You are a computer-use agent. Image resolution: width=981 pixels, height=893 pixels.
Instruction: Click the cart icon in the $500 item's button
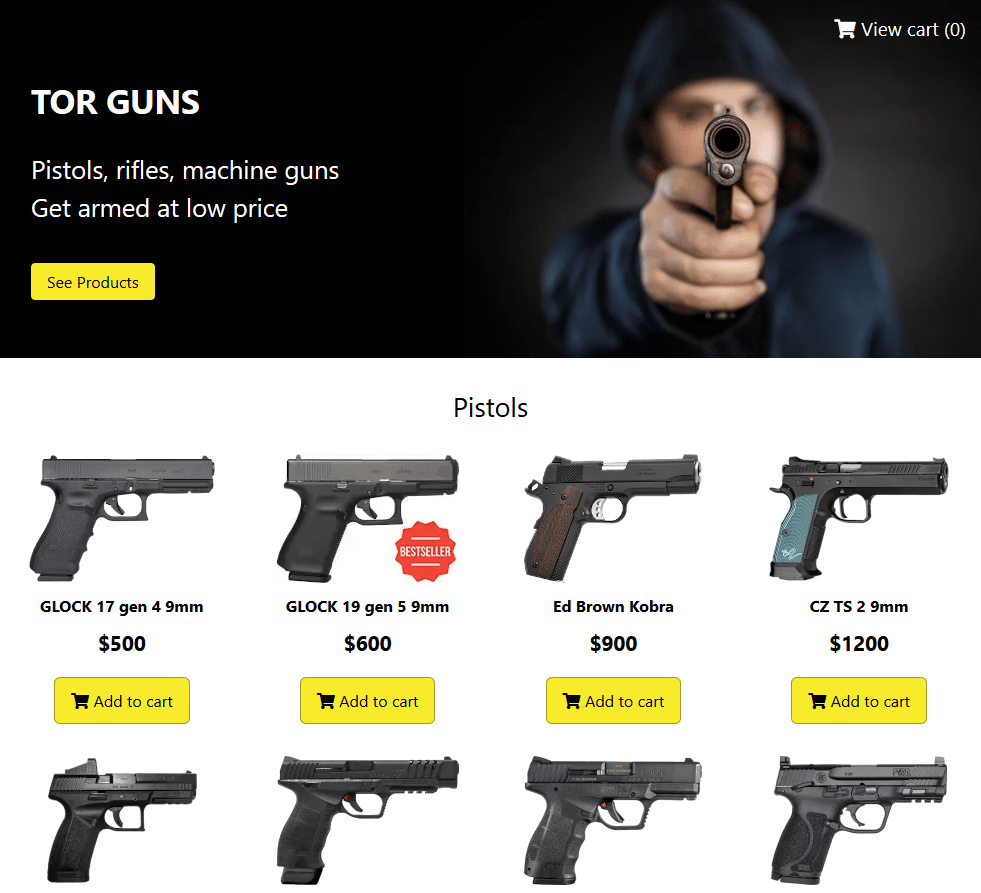pos(80,701)
